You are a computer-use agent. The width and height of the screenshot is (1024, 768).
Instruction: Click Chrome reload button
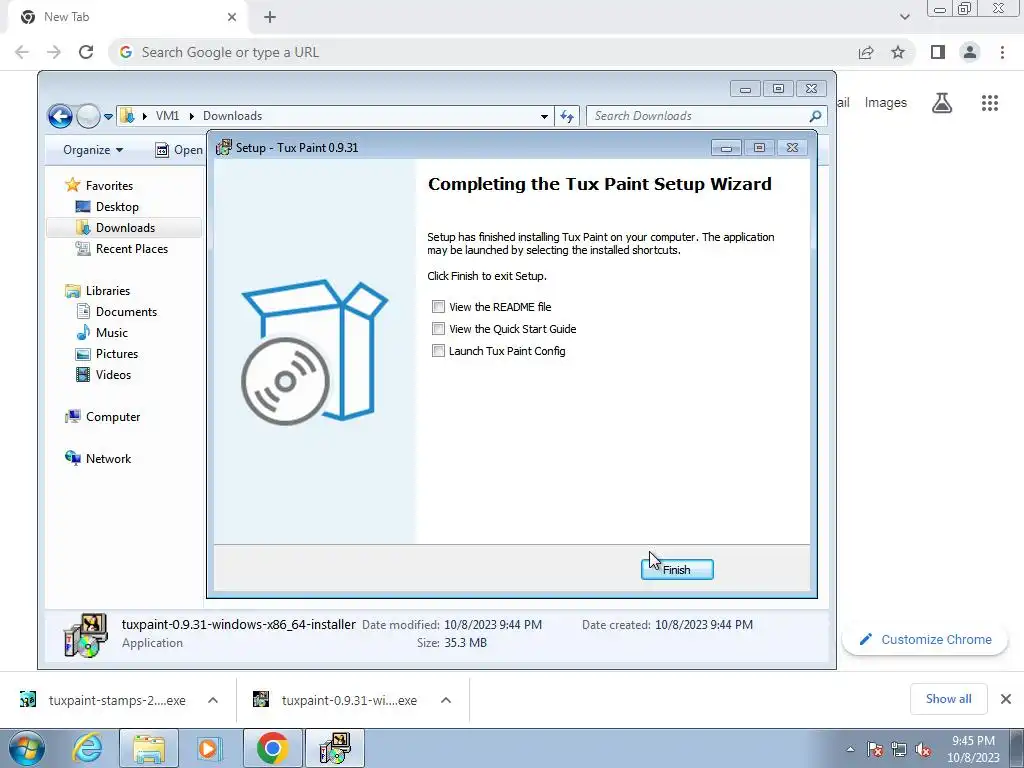coord(86,52)
